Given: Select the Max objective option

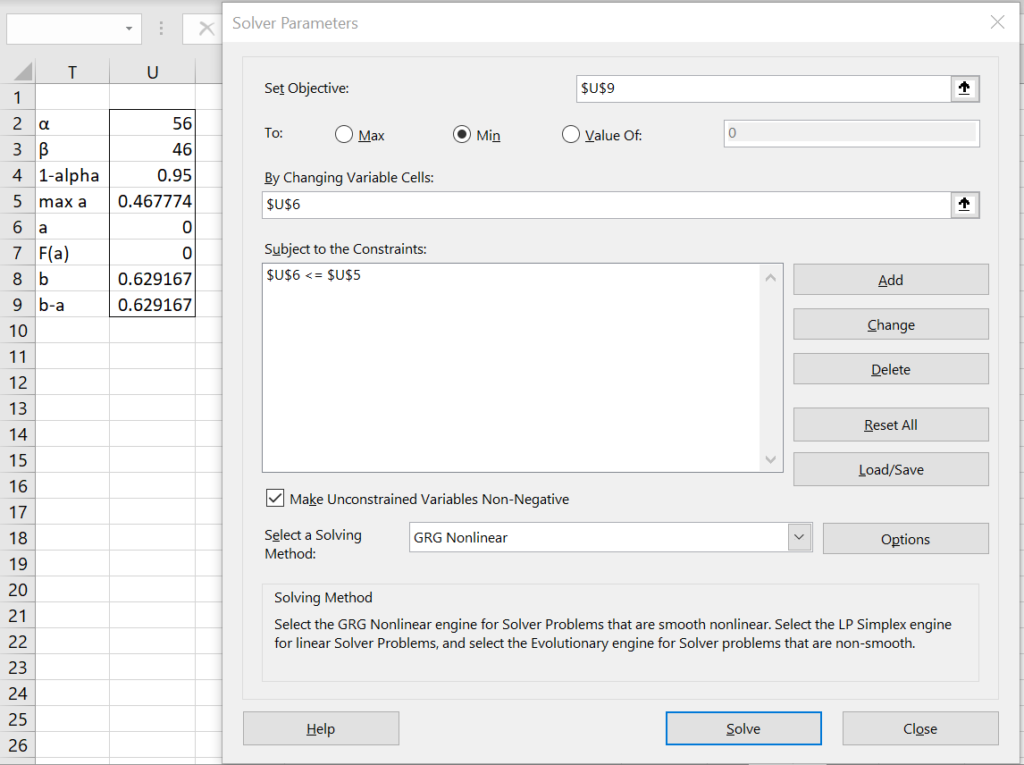Looking at the screenshot, I should tap(345, 135).
